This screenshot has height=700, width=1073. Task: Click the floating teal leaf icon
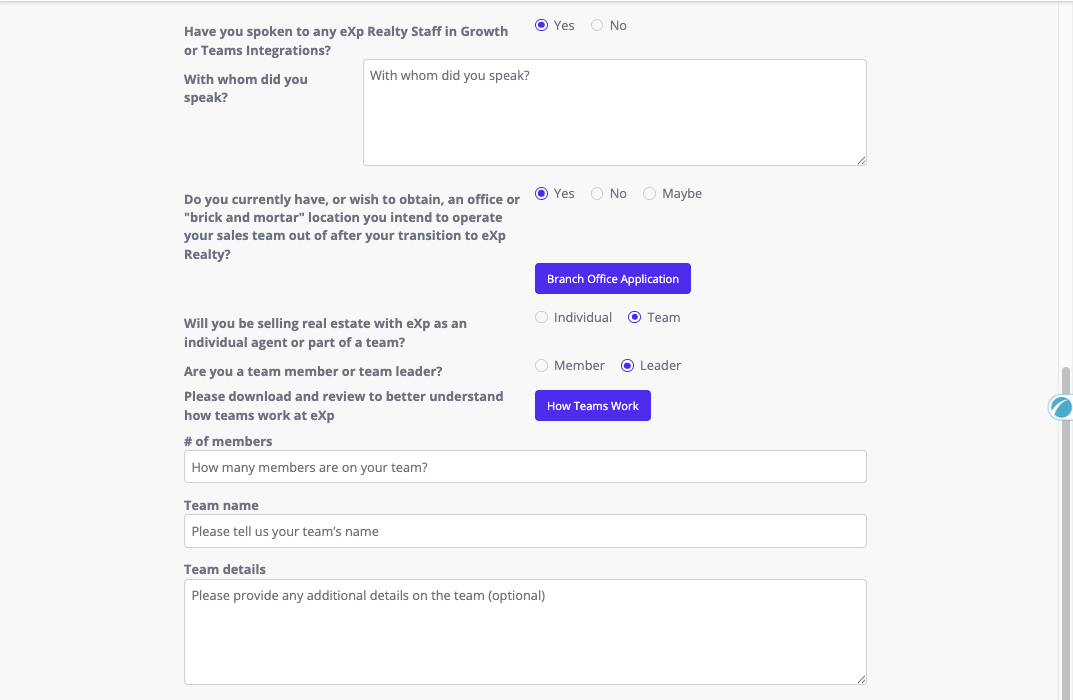tap(1061, 407)
